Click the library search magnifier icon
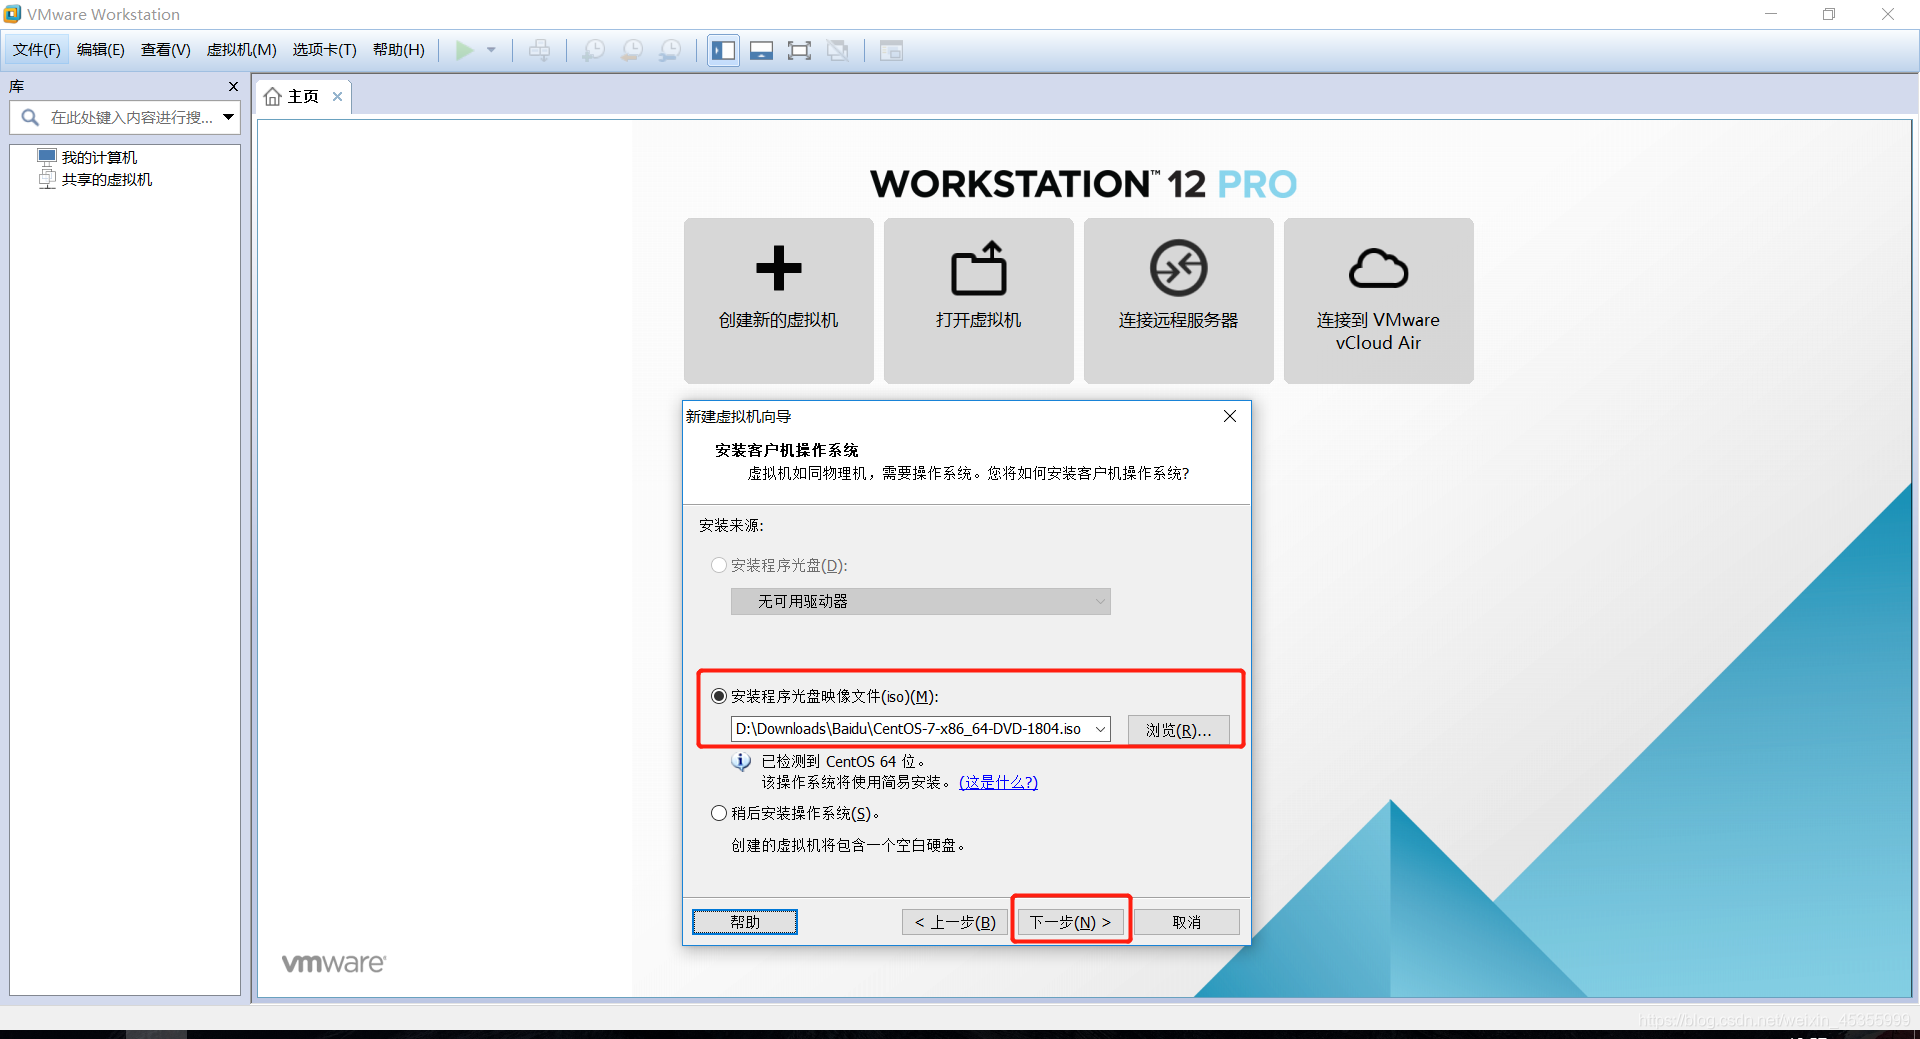1920x1039 pixels. [x=30, y=117]
